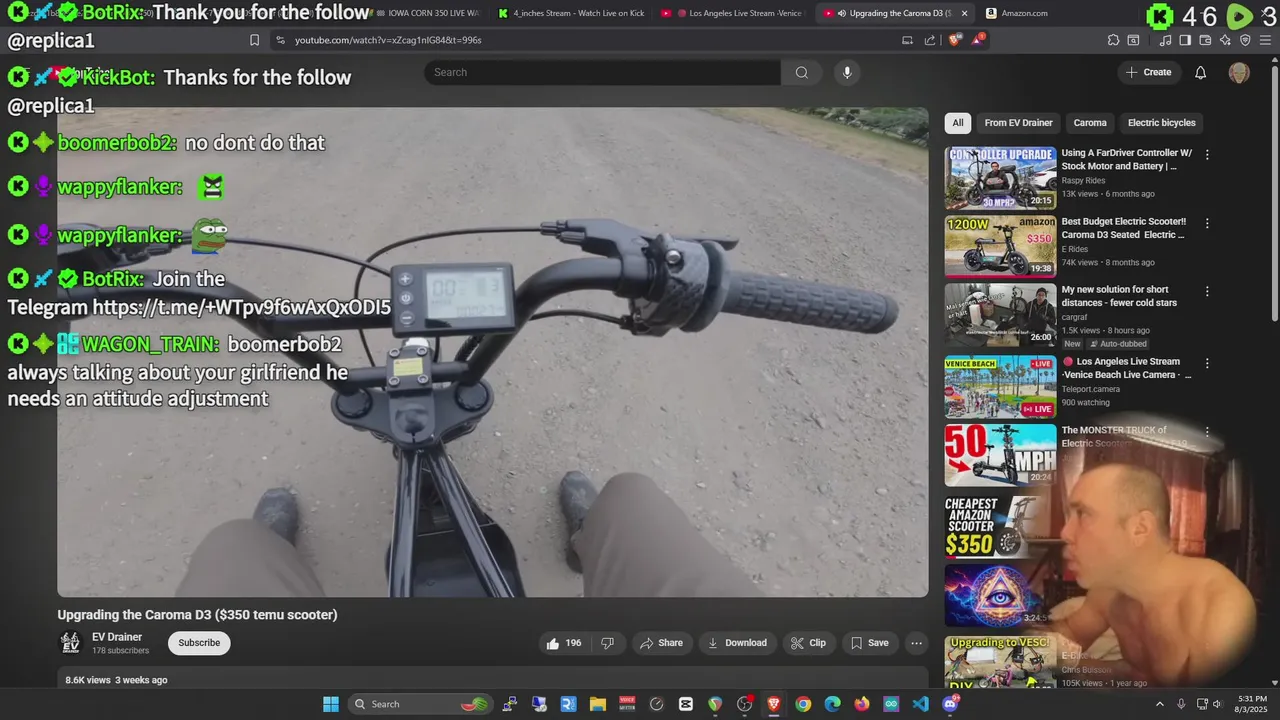The height and width of the screenshot is (720, 1280).
Task: Click the Clip button under video
Action: (x=808, y=643)
